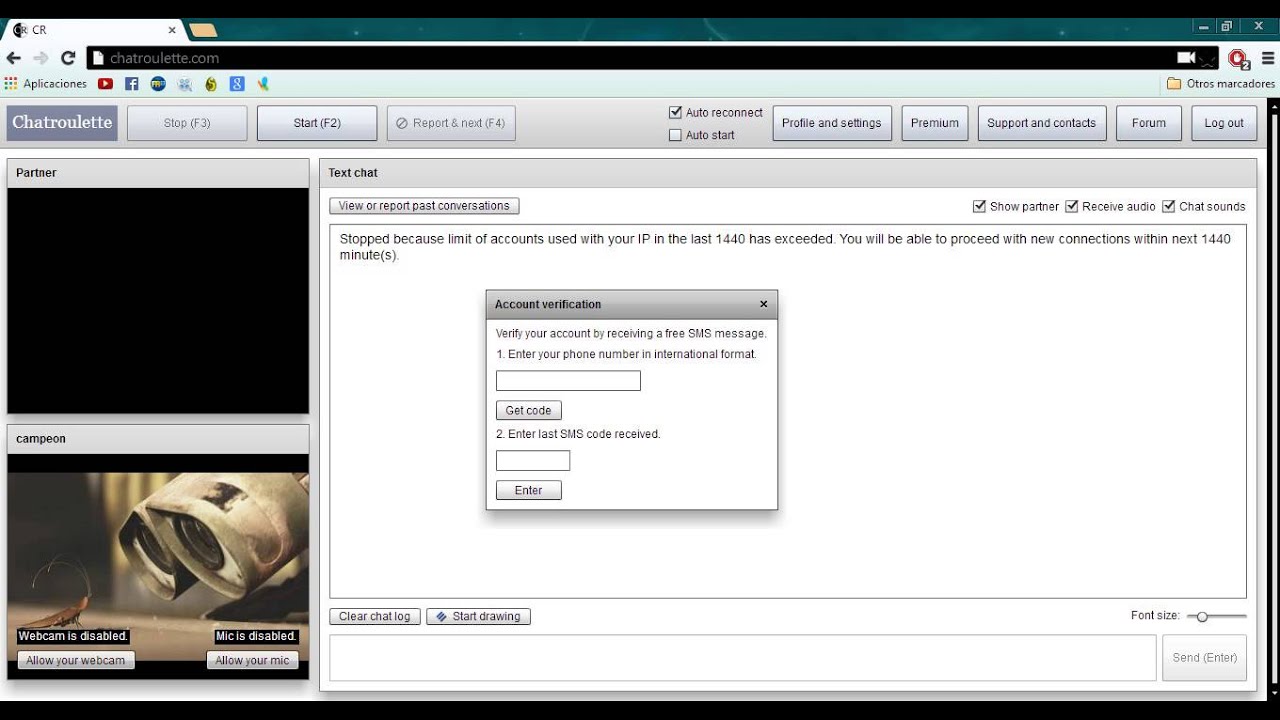Click the Chatroulette logo
Viewport: 1280px width, 720px height.
[62, 123]
